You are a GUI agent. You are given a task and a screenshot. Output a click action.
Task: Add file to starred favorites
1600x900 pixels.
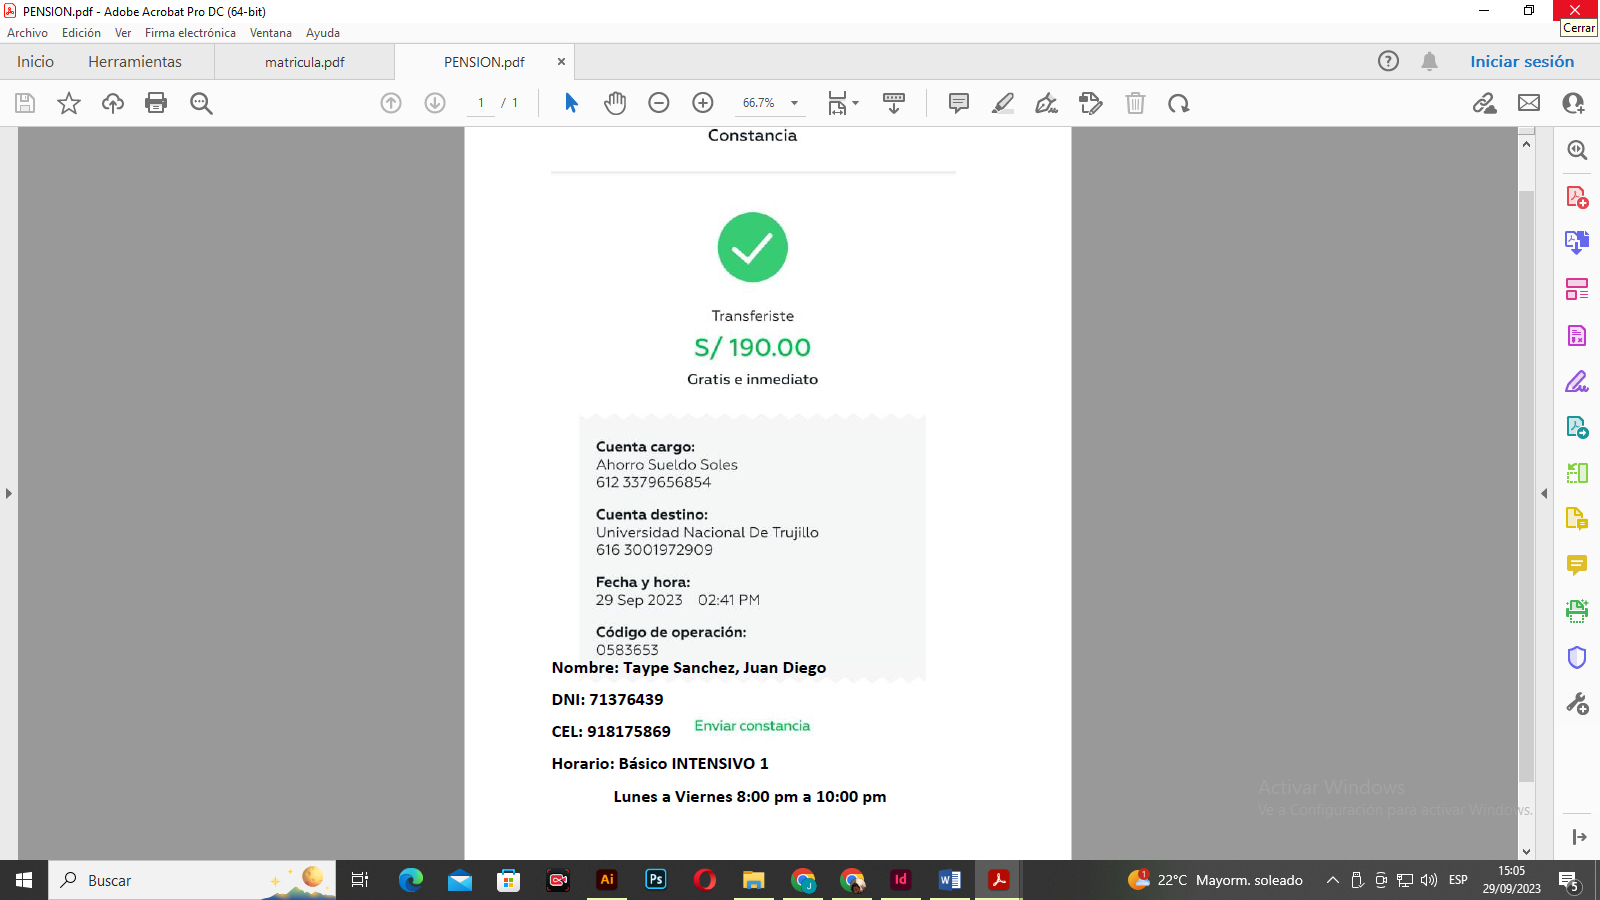point(69,103)
